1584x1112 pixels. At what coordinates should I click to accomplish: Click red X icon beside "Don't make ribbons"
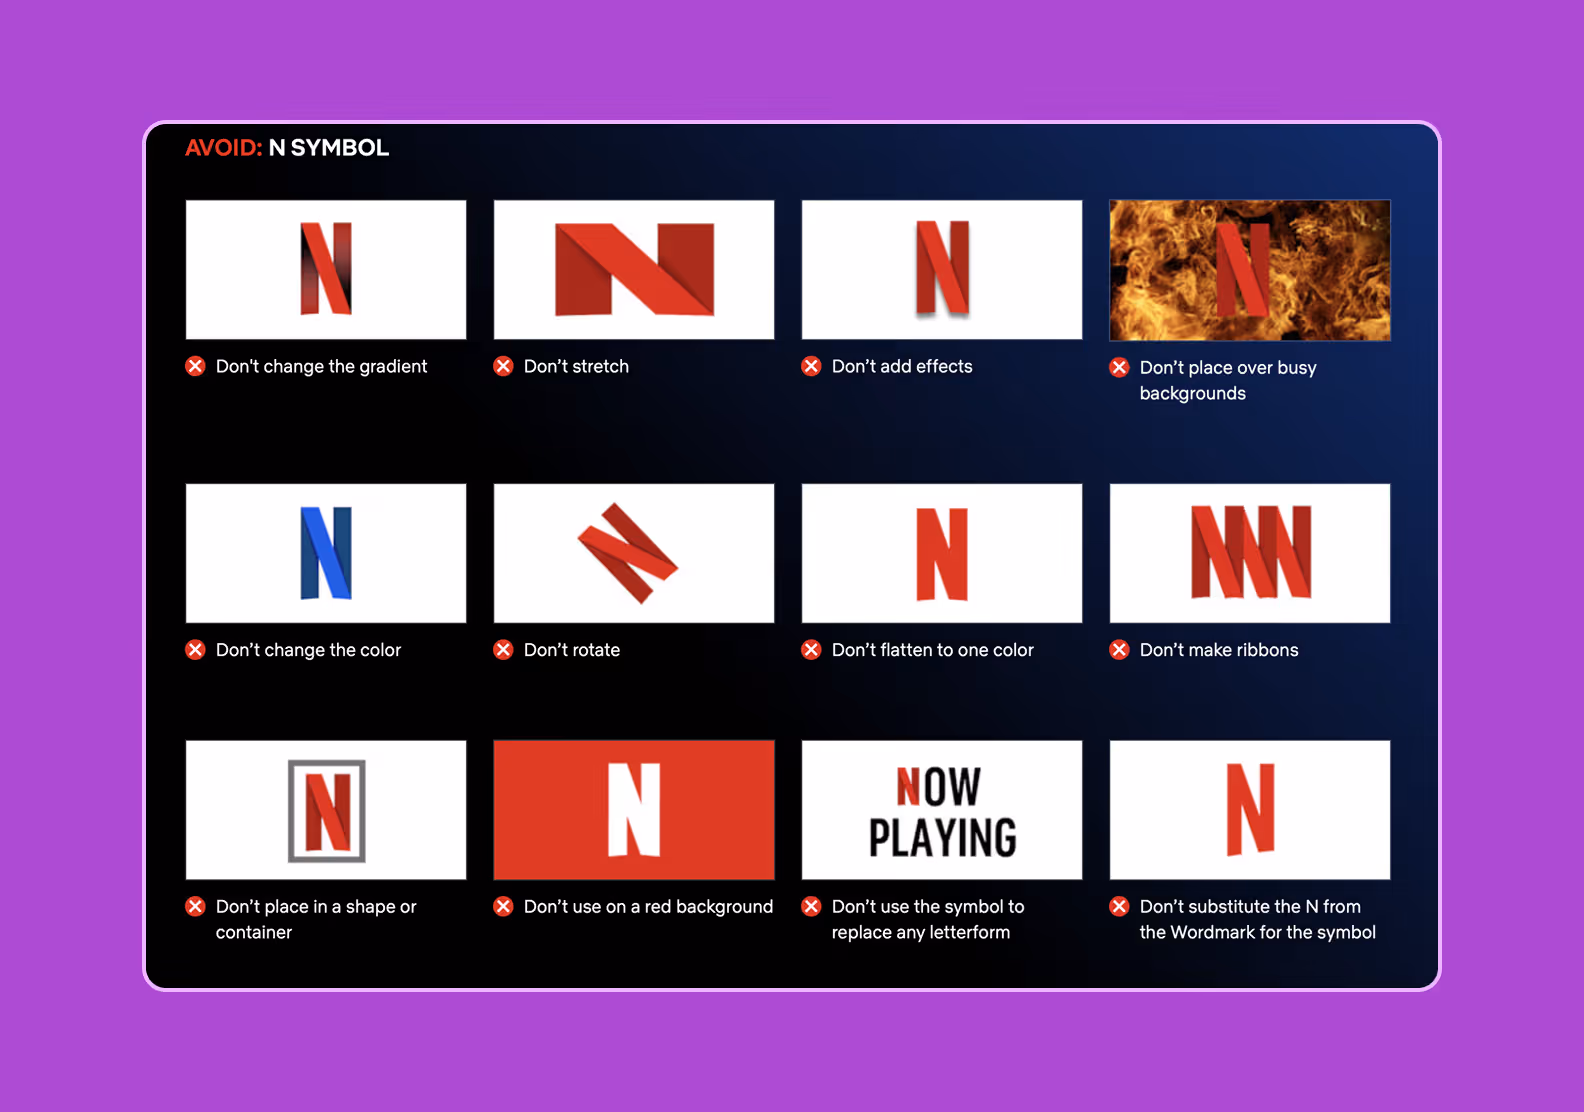tap(1120, 650)
